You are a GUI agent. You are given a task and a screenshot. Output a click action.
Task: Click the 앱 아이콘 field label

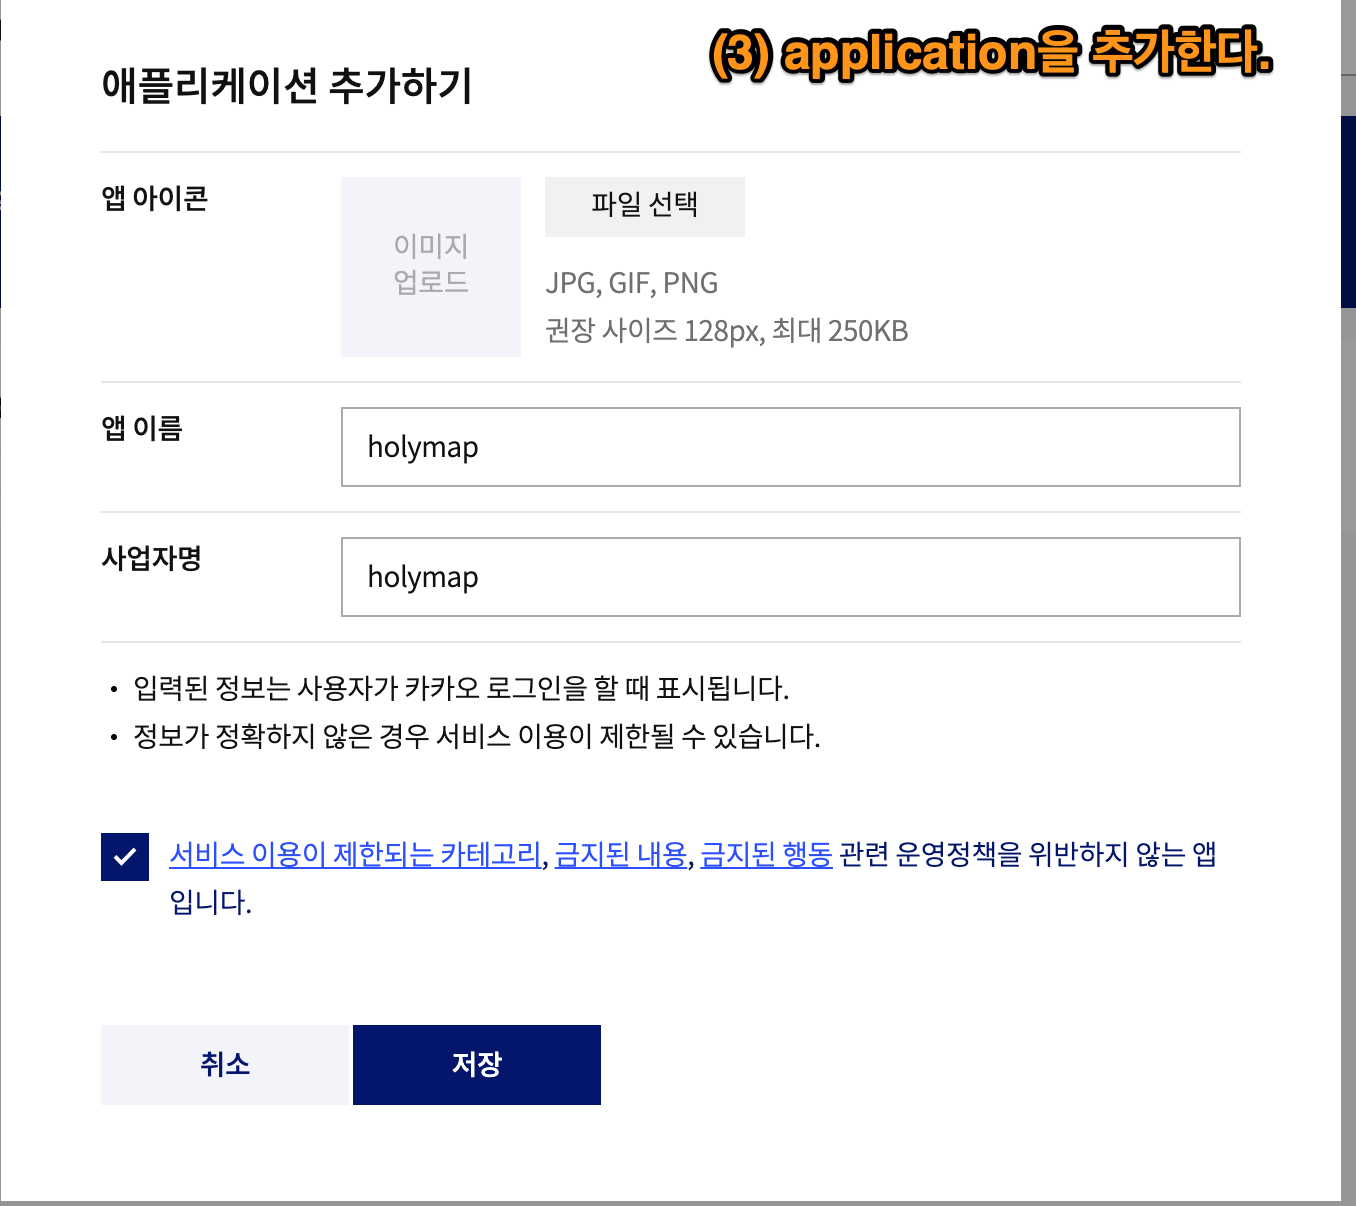point(154,199)
